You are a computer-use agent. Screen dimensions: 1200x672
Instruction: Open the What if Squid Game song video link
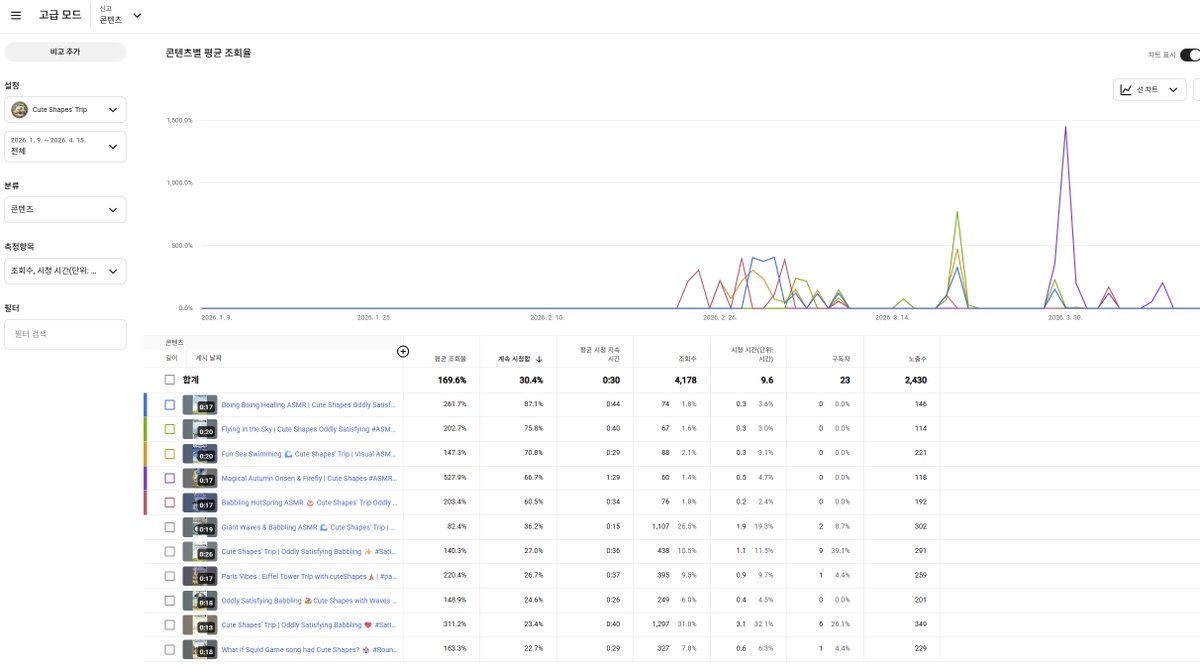pos(308,649)
